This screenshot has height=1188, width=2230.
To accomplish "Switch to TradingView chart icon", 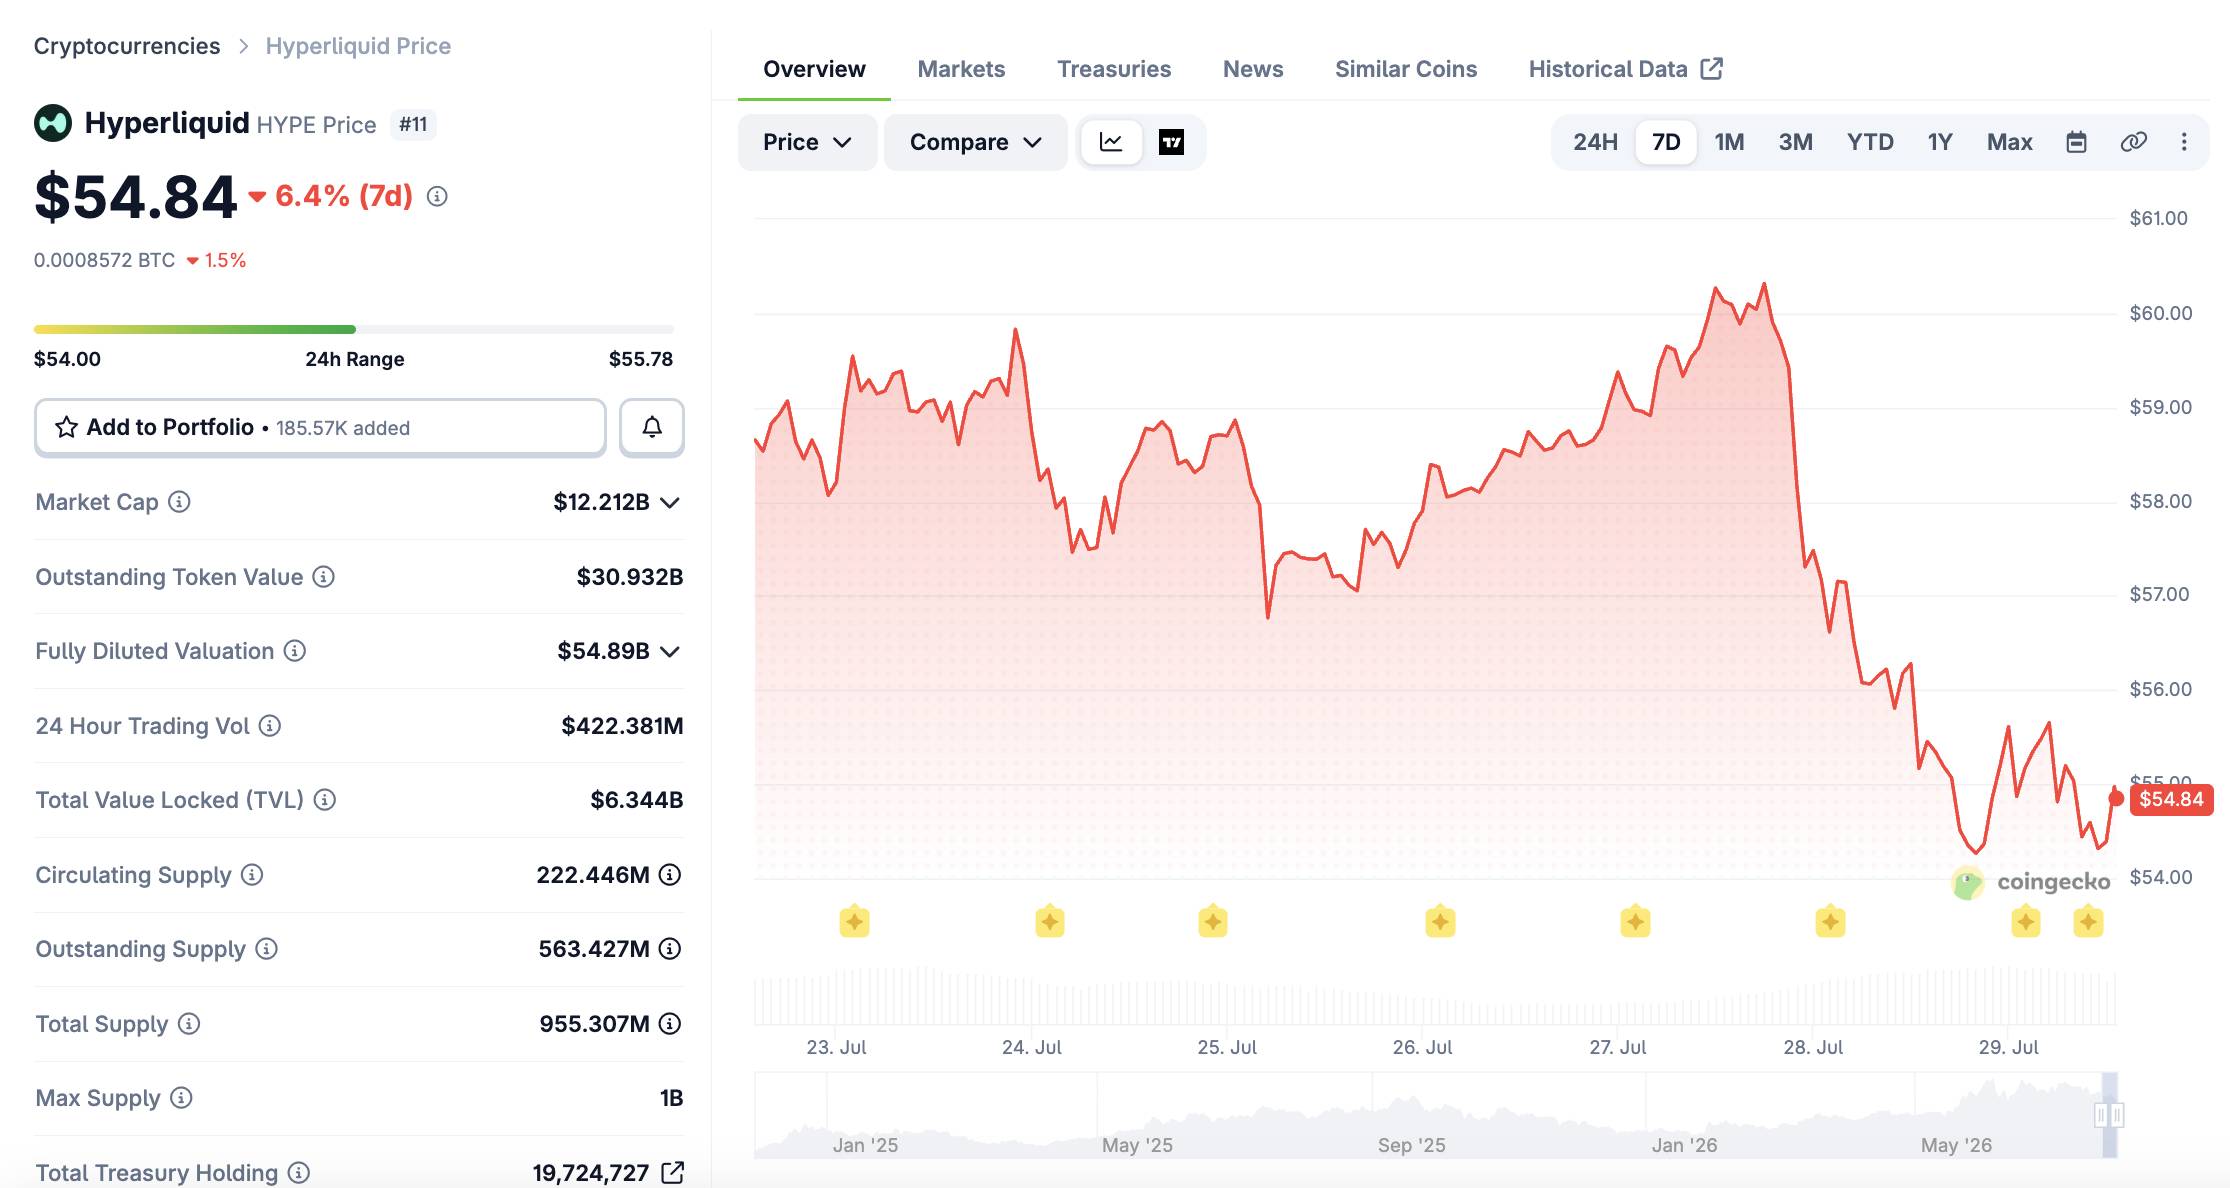I will 1171,142.
